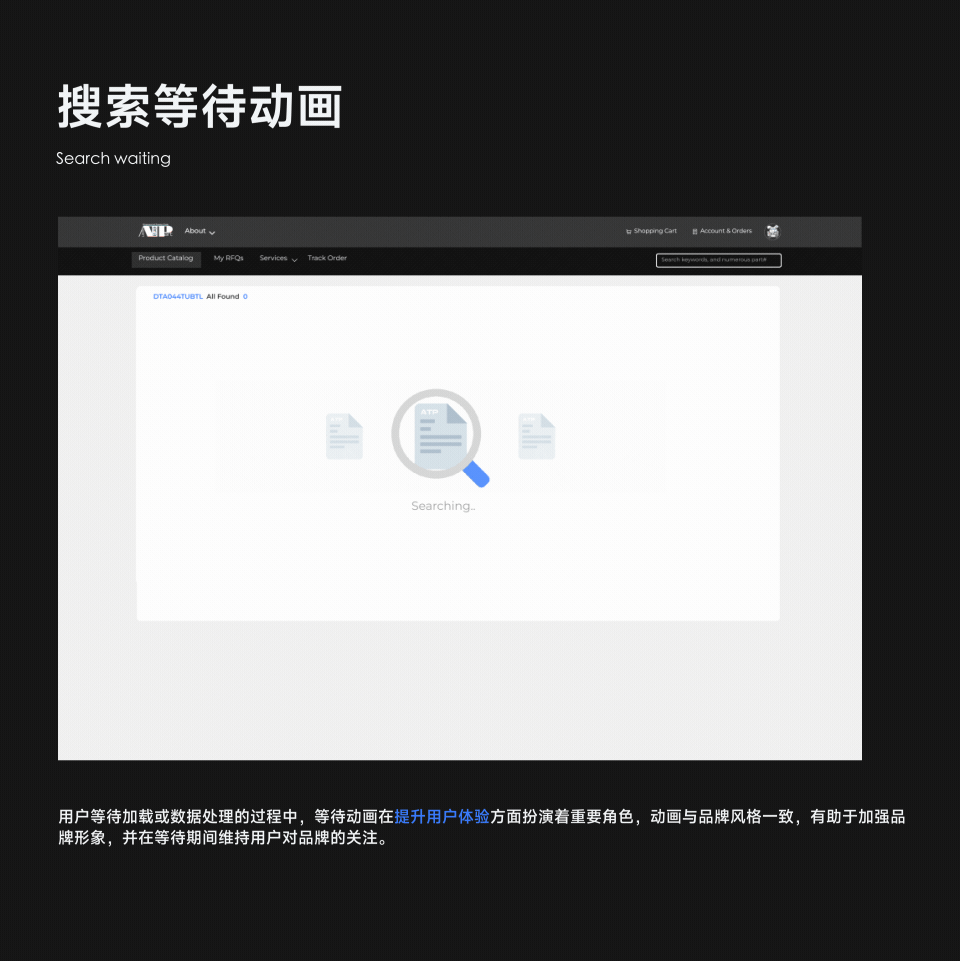Image resolution: width=960 pixels, height=961 pixels.
Task: Click the search keywords input field
Action: (718, 259)
